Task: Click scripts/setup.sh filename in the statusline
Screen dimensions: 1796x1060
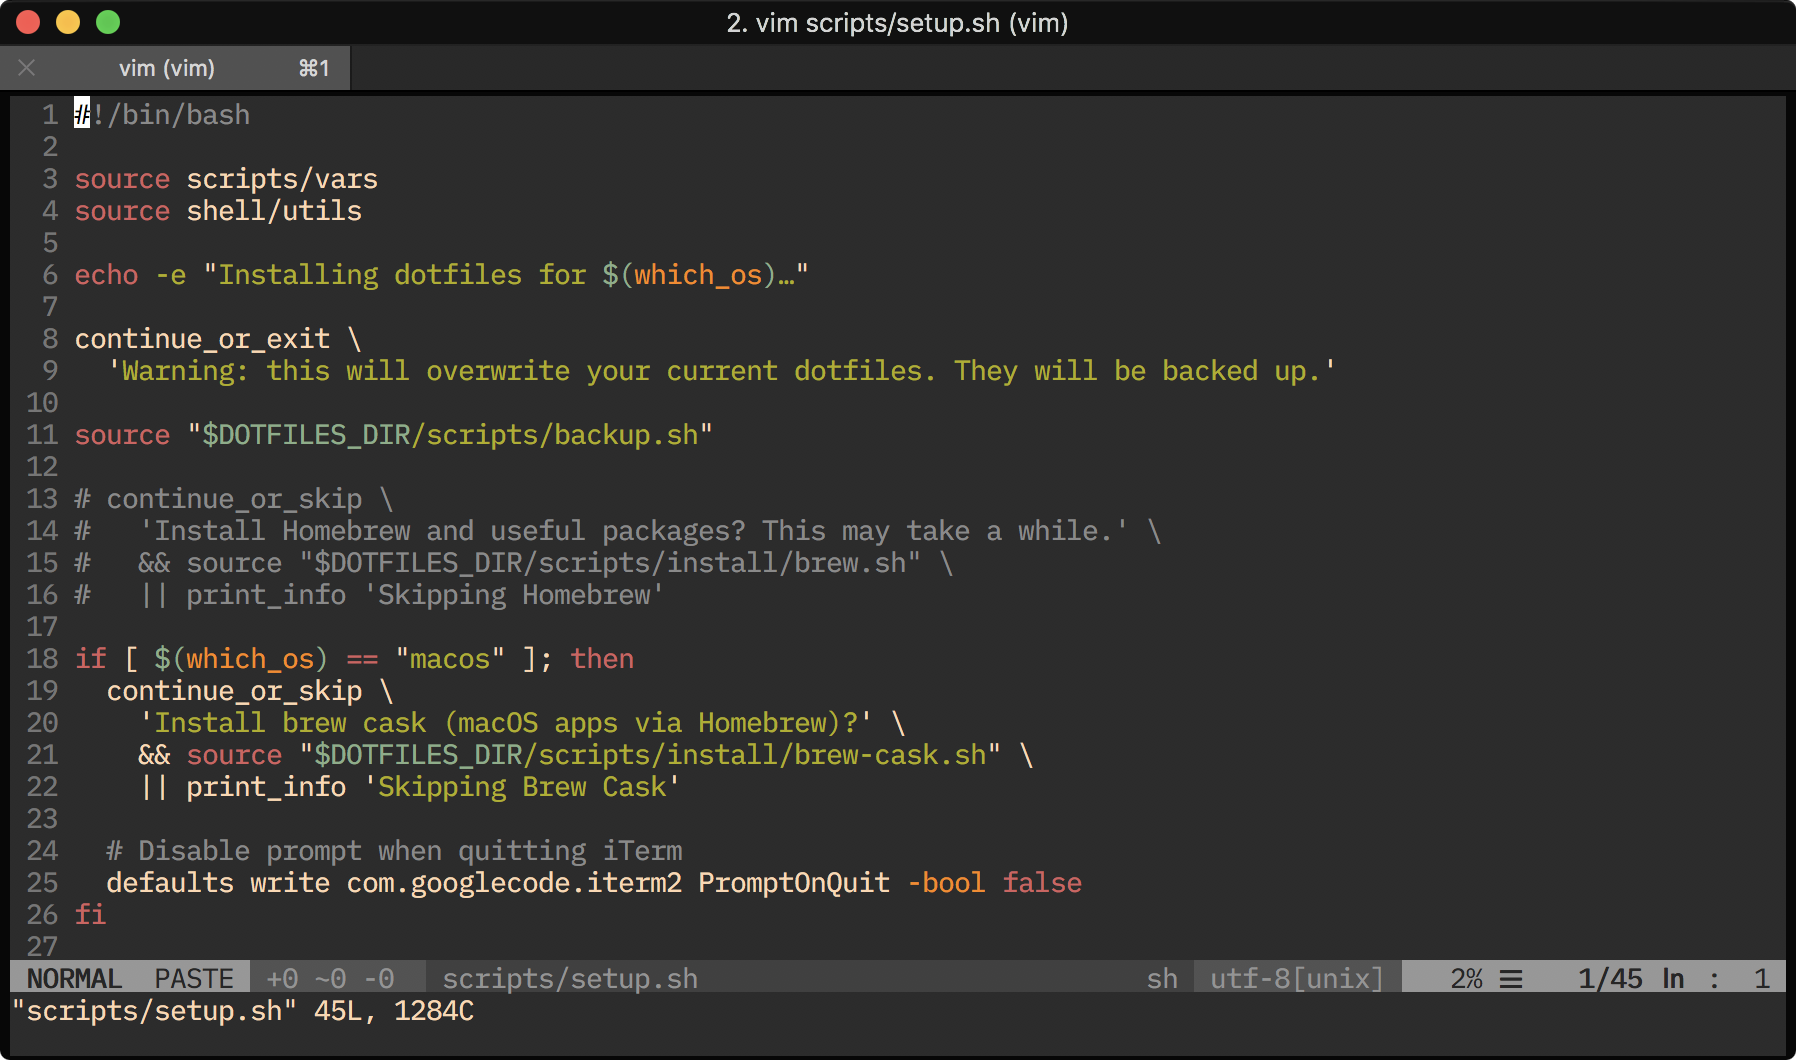Action: (568, 978)
